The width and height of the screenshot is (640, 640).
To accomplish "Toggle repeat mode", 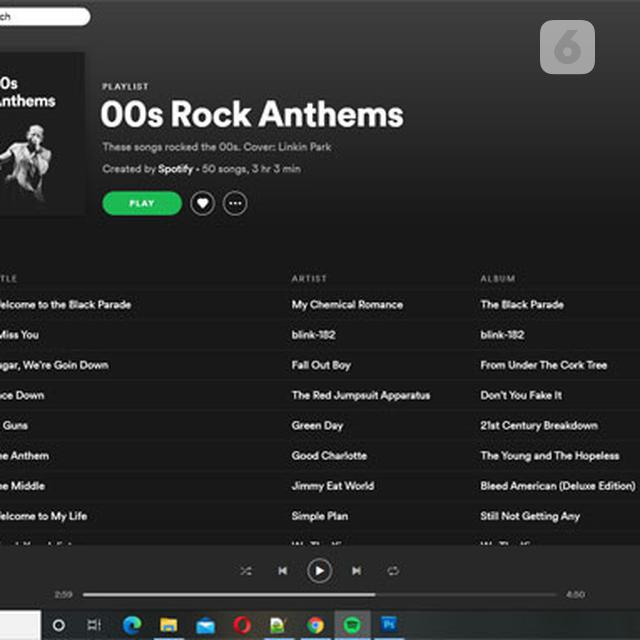I will coord(393,571).
